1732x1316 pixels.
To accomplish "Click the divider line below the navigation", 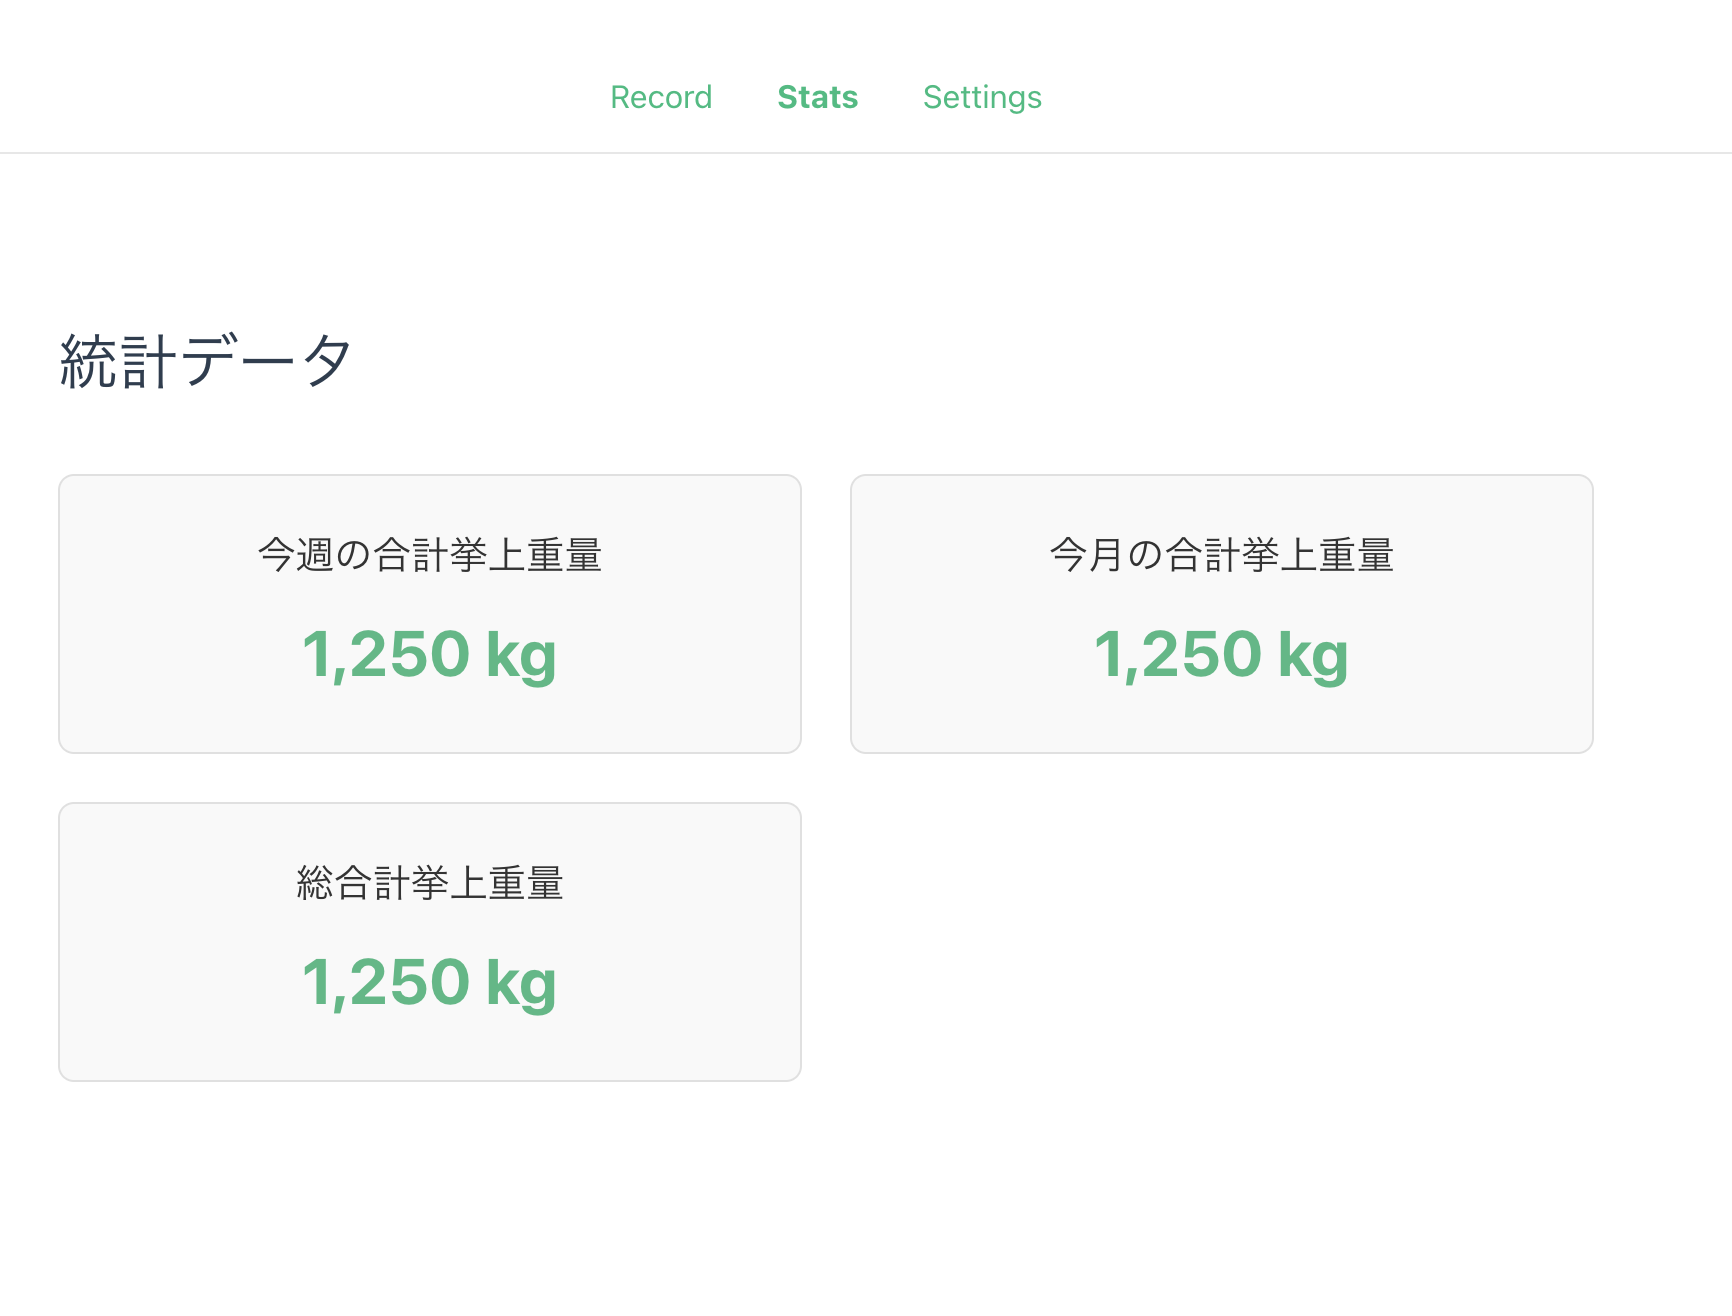I will [866, 153].
